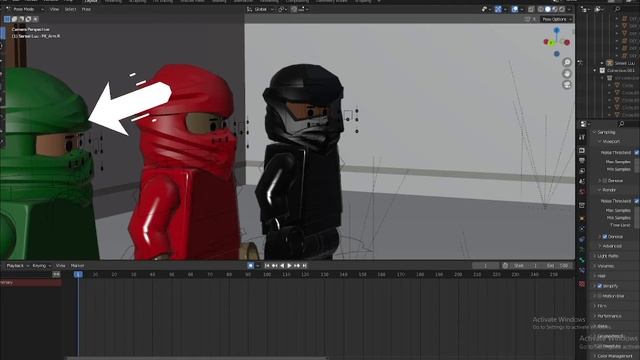This screenshot has width=640, height=360.
Task: Enable the Motion Blur checkbox
Action: point(600,296)
